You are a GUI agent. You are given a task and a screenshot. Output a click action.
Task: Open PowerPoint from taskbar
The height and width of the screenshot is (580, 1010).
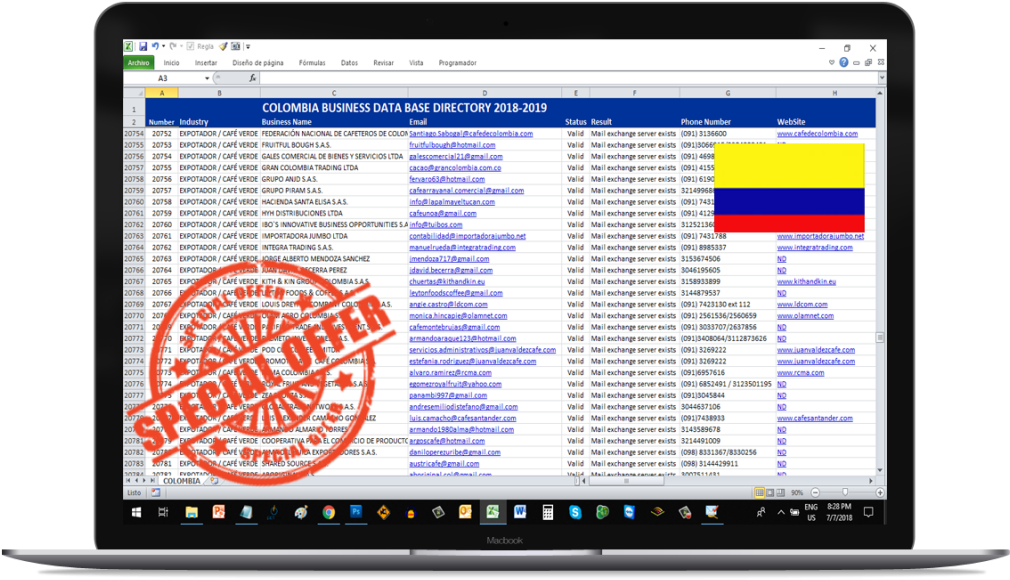(219, 512)
